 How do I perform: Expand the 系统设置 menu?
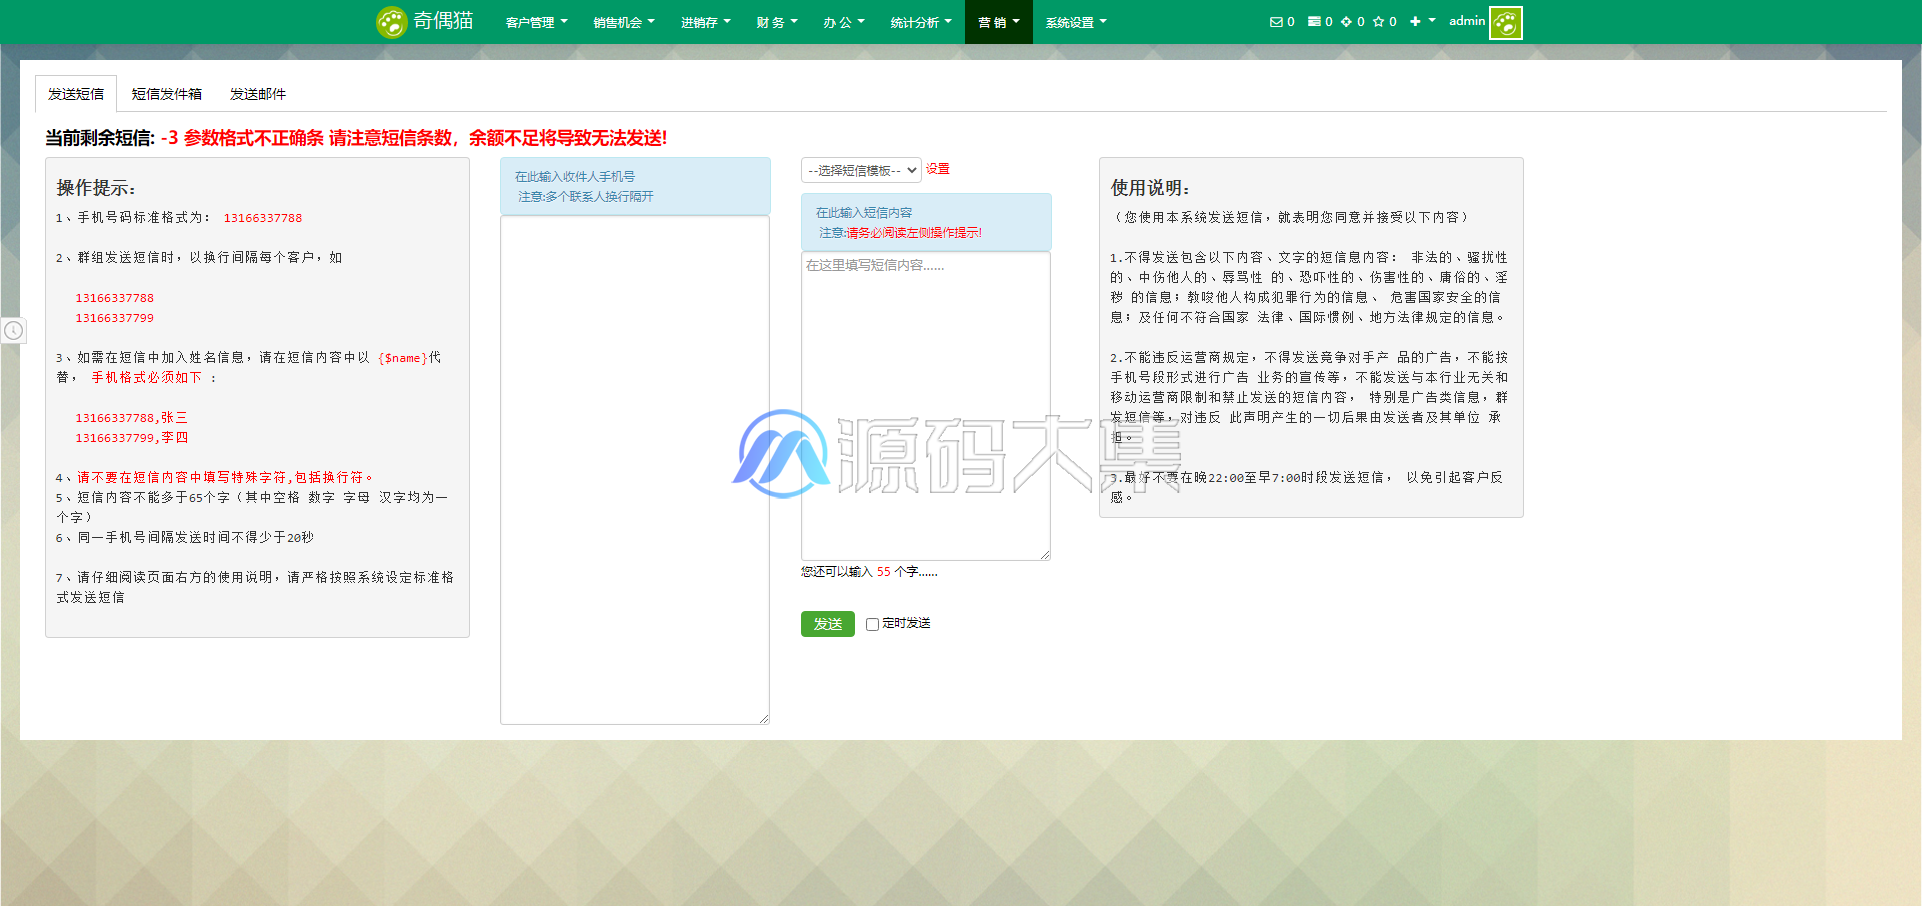click(1076, 22)
